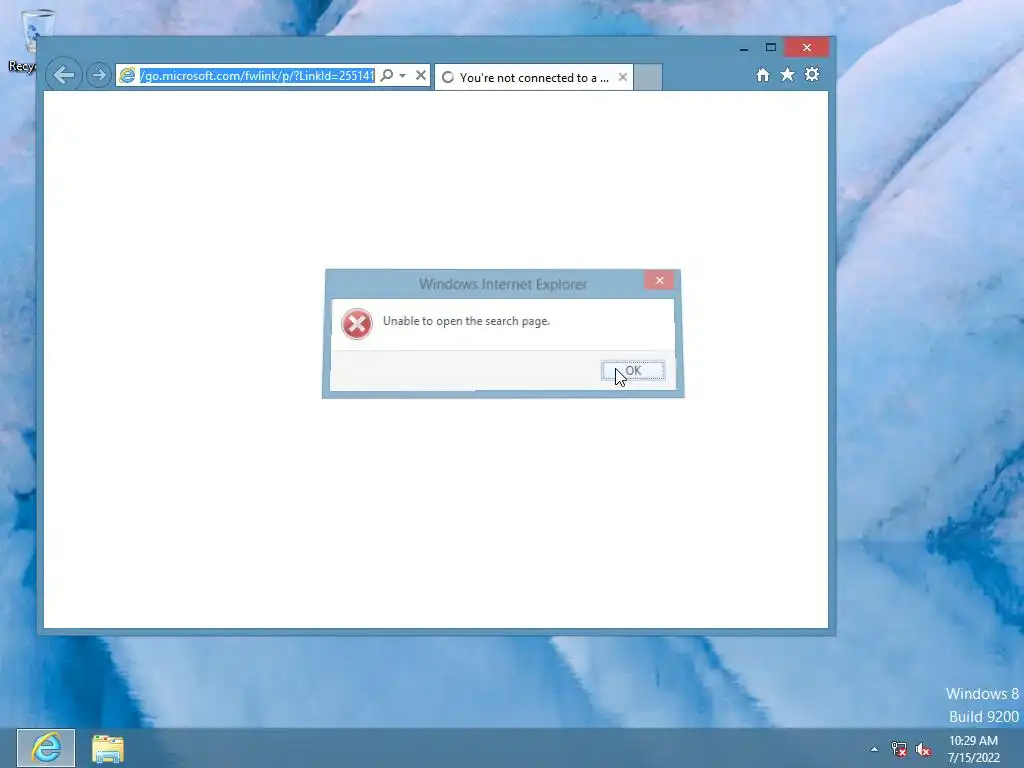Click the "Unable to open the search page." message
Screen dimensions: 1024x768
point(466,321)
